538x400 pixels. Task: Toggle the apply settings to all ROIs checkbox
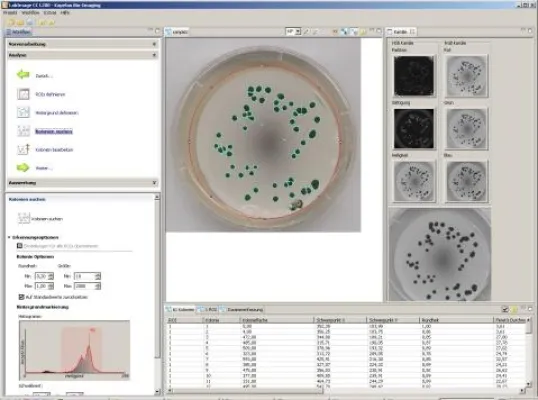[x=20, y=246]
